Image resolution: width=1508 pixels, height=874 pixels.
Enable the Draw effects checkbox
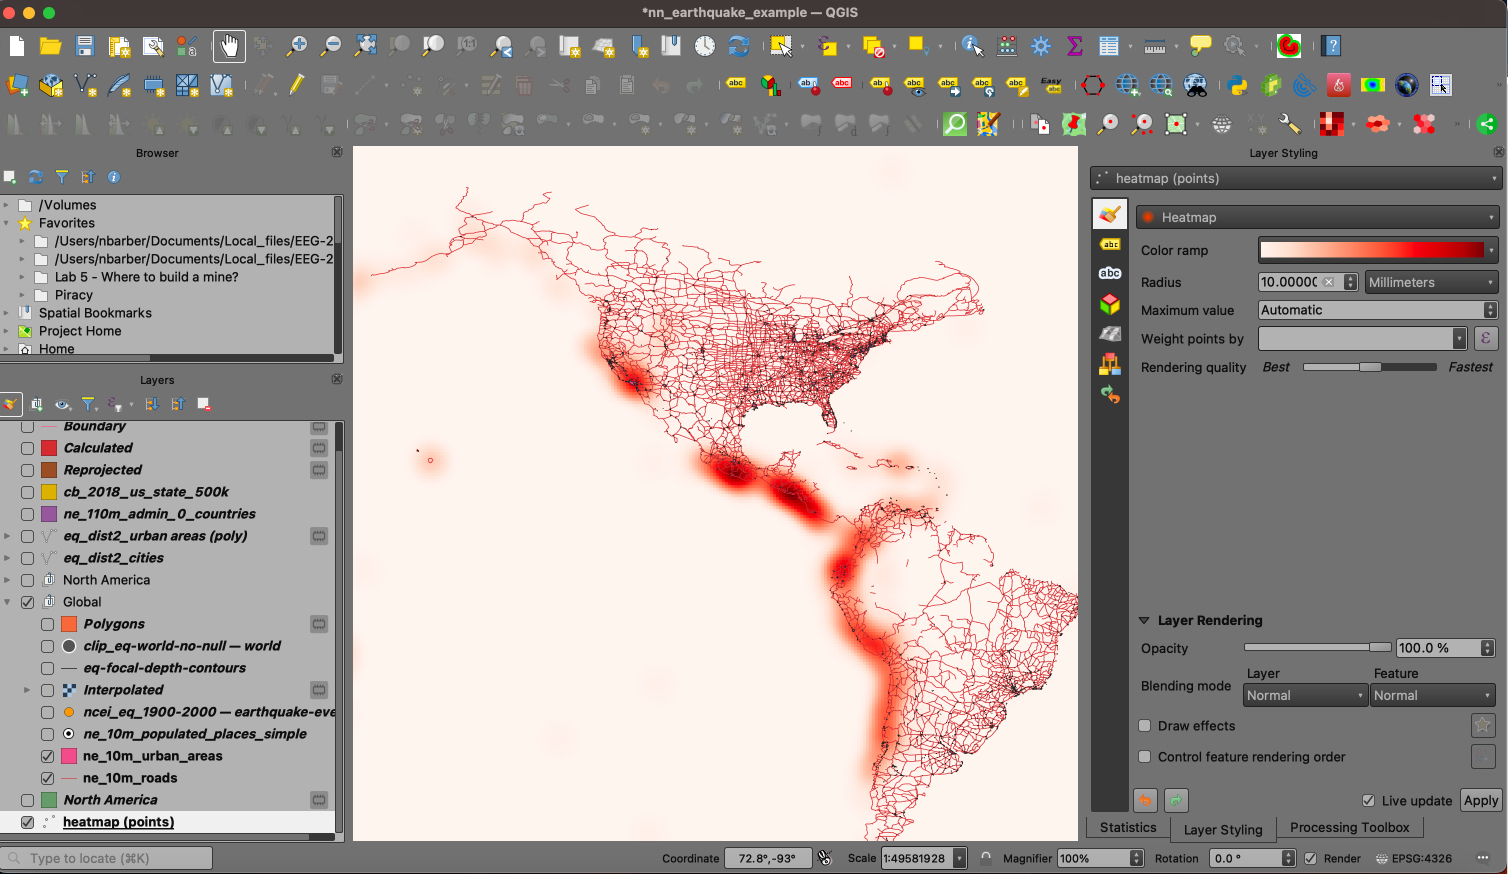click(x=1145, y=726)
